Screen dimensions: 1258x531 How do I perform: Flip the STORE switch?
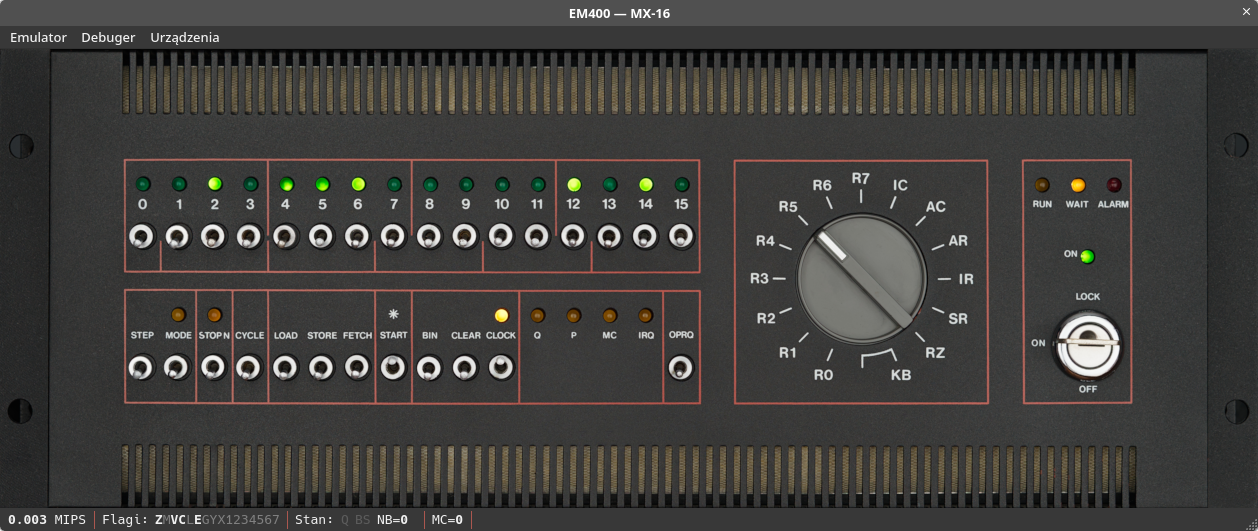(321, 368)
